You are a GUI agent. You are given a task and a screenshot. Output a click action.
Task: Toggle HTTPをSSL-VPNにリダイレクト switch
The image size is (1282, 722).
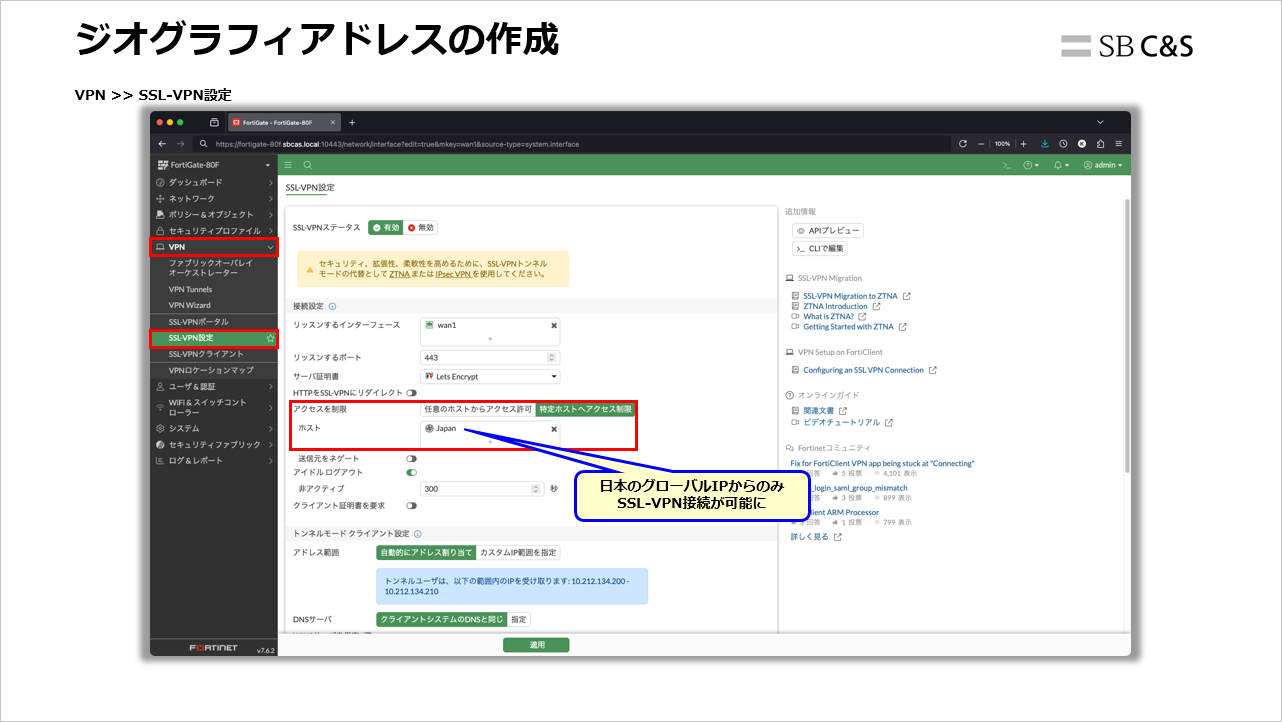tap(411, 393)
